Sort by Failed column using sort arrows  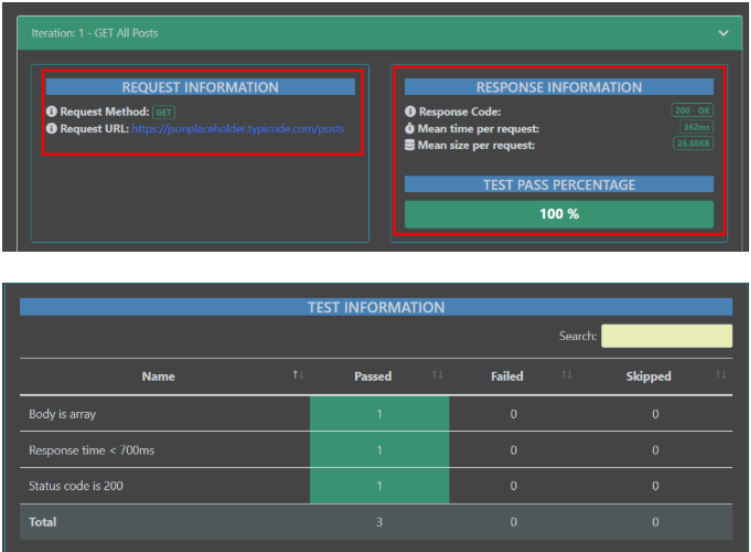566,375
